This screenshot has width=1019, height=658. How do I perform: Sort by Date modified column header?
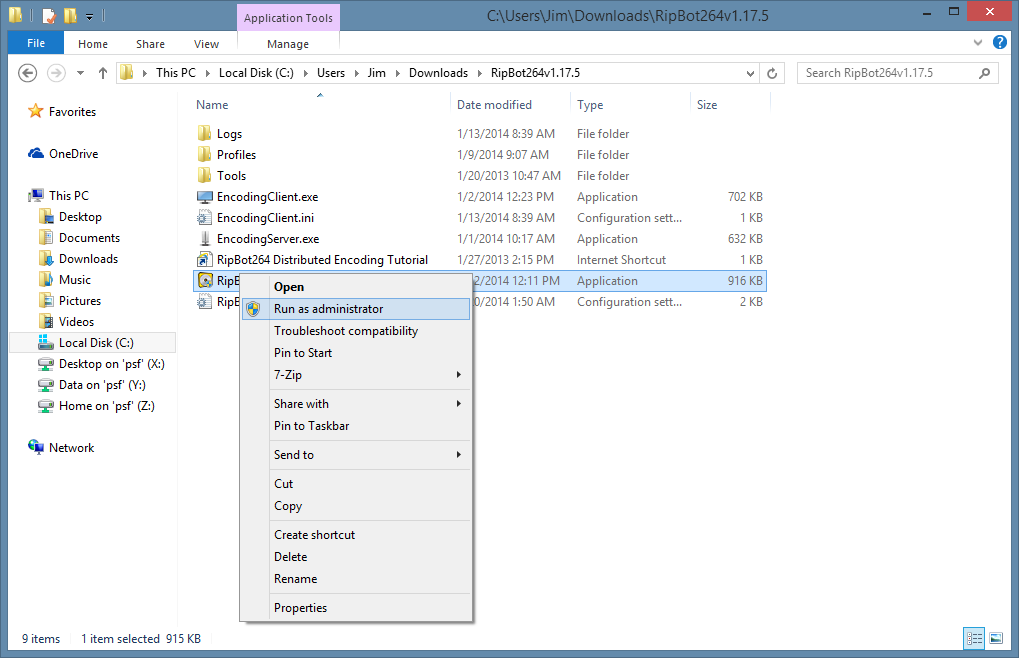[494, 105]
